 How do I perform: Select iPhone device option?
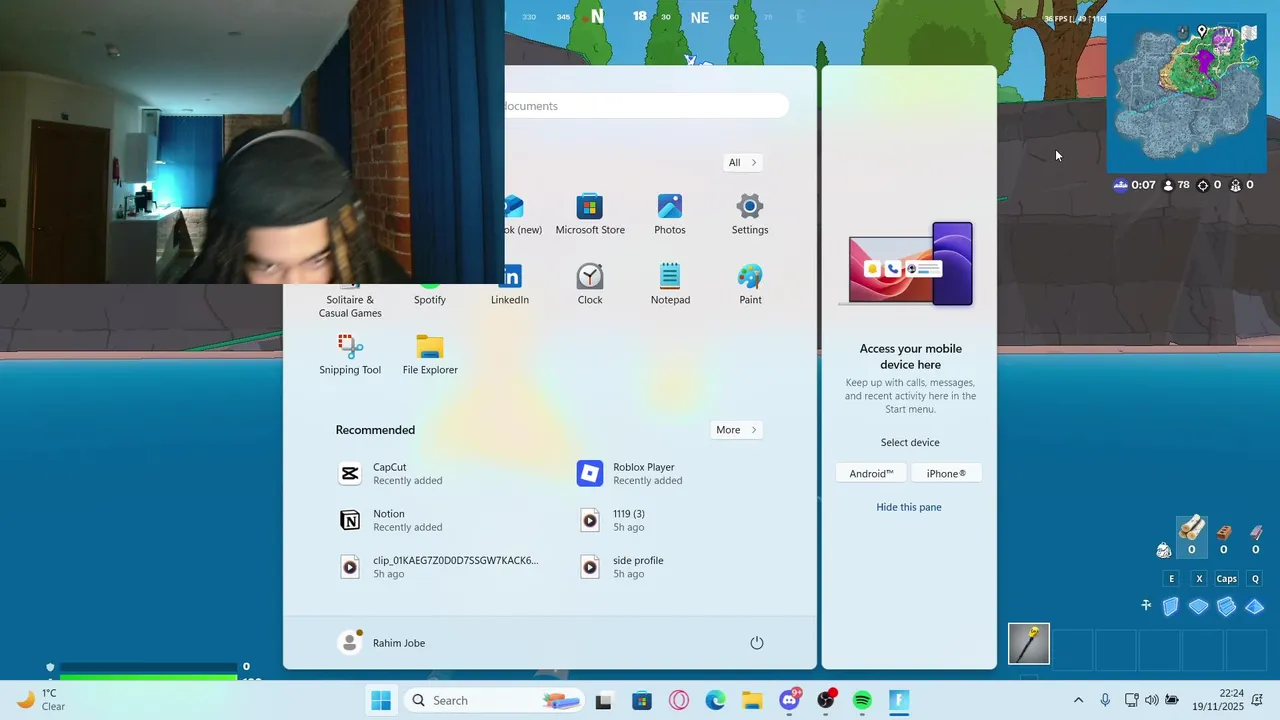point(946,474)
